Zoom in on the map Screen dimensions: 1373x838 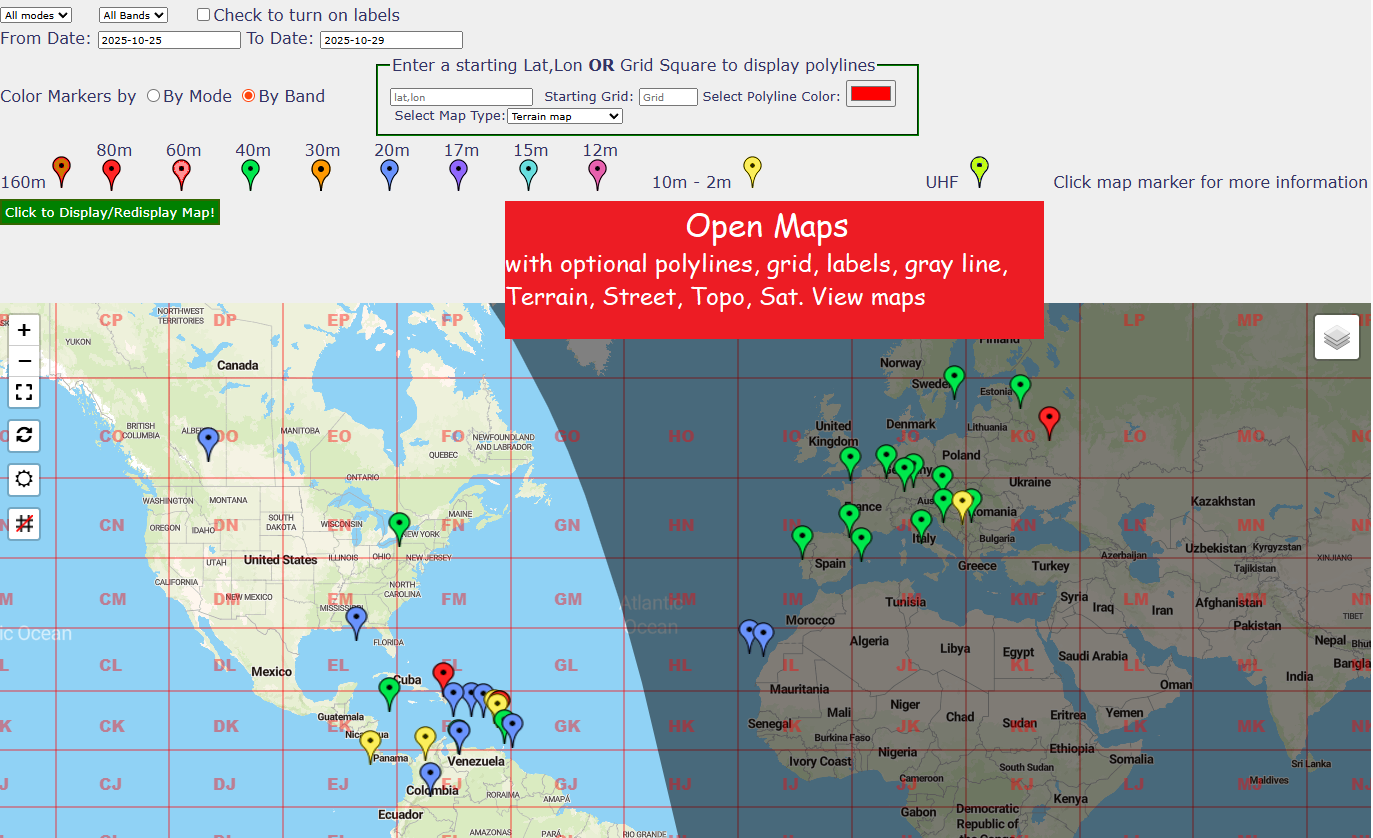(x=24, y=330)
